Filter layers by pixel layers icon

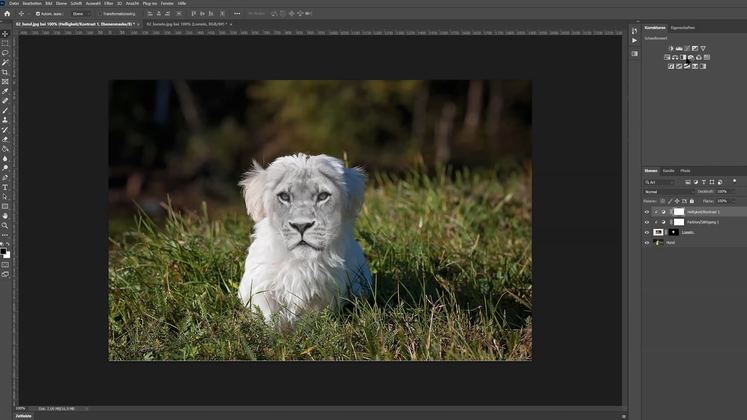(688, 182)
